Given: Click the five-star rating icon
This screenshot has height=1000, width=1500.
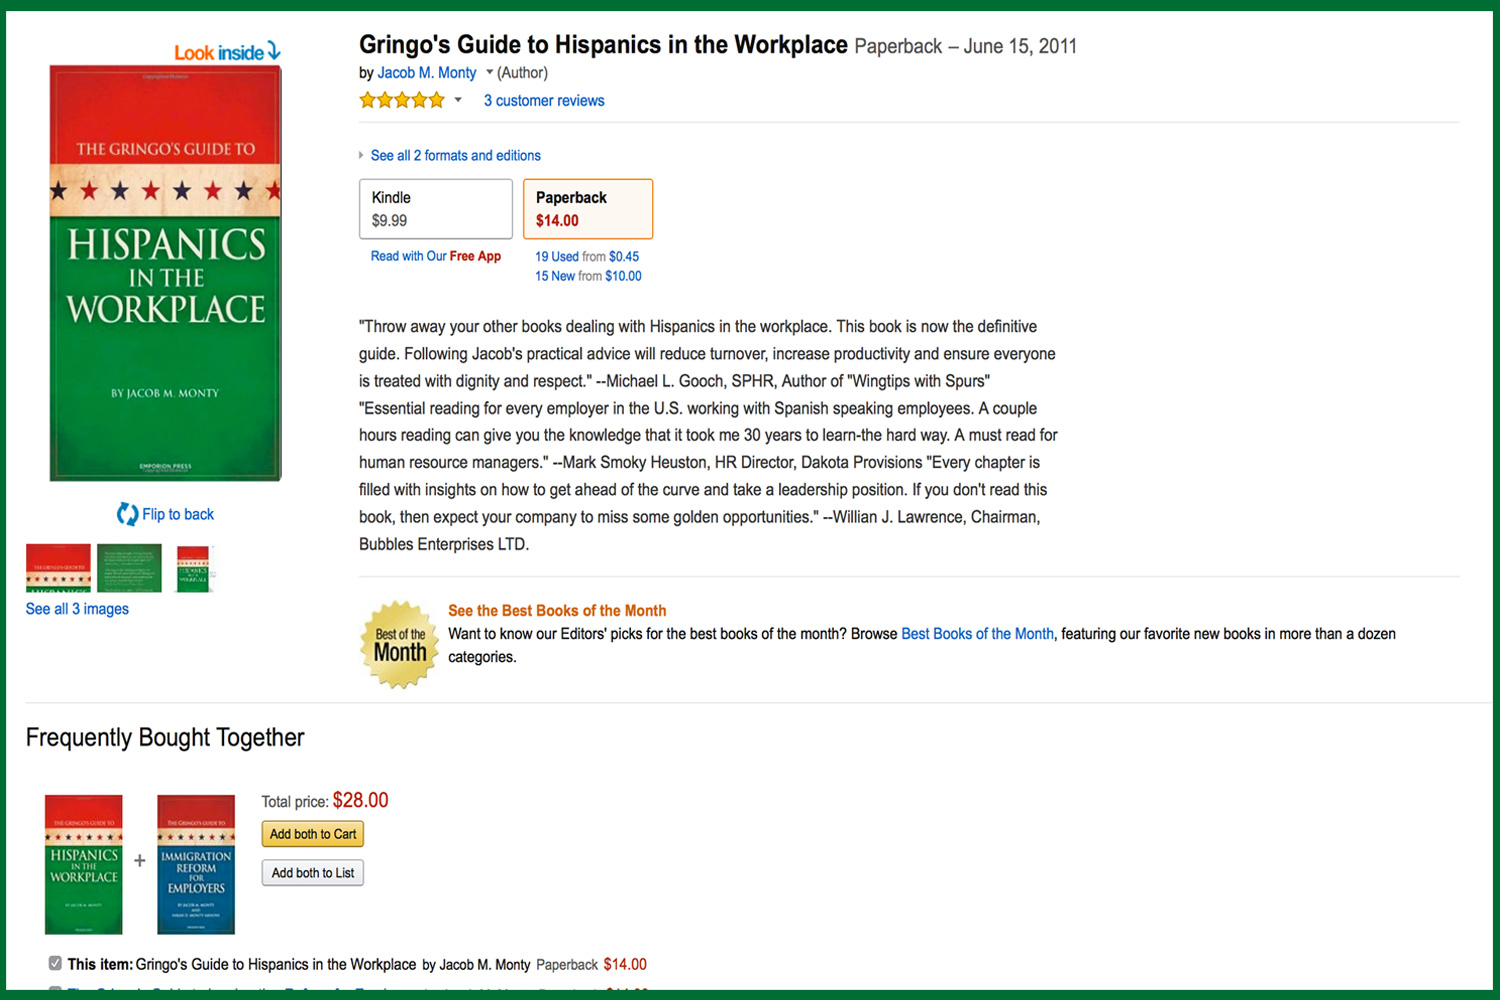Looking at the screenshot, I should click(x=402, y=100).
